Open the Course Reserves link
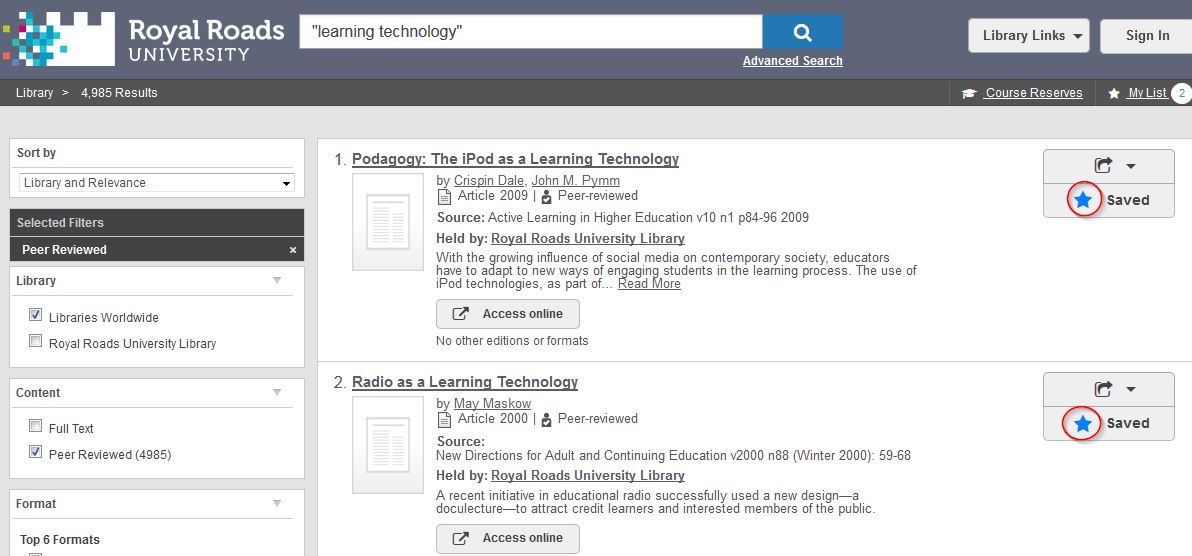Screen dimensions: 1192x556 [x=1034, y=93]
